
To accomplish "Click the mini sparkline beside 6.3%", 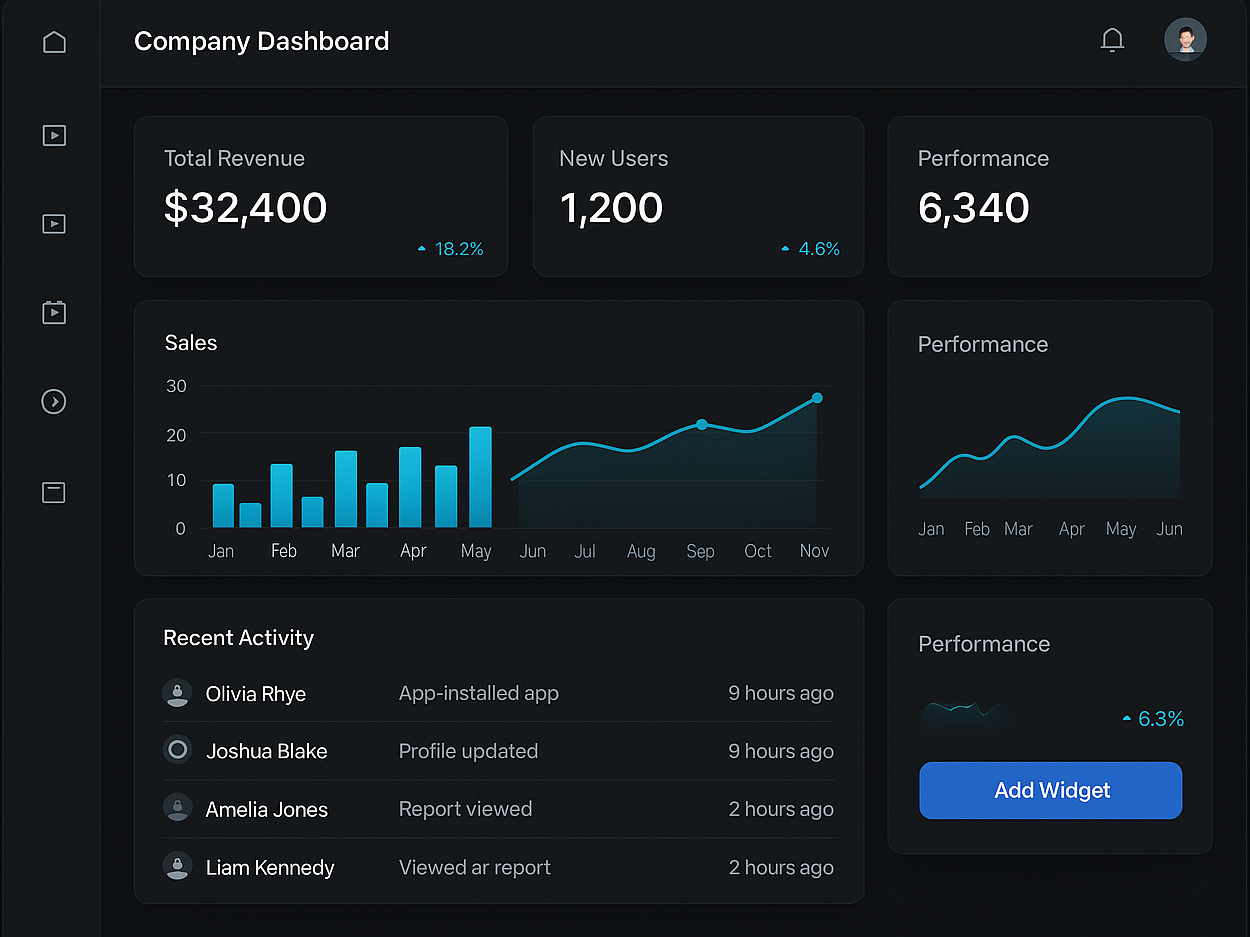I will click(965, 712).
